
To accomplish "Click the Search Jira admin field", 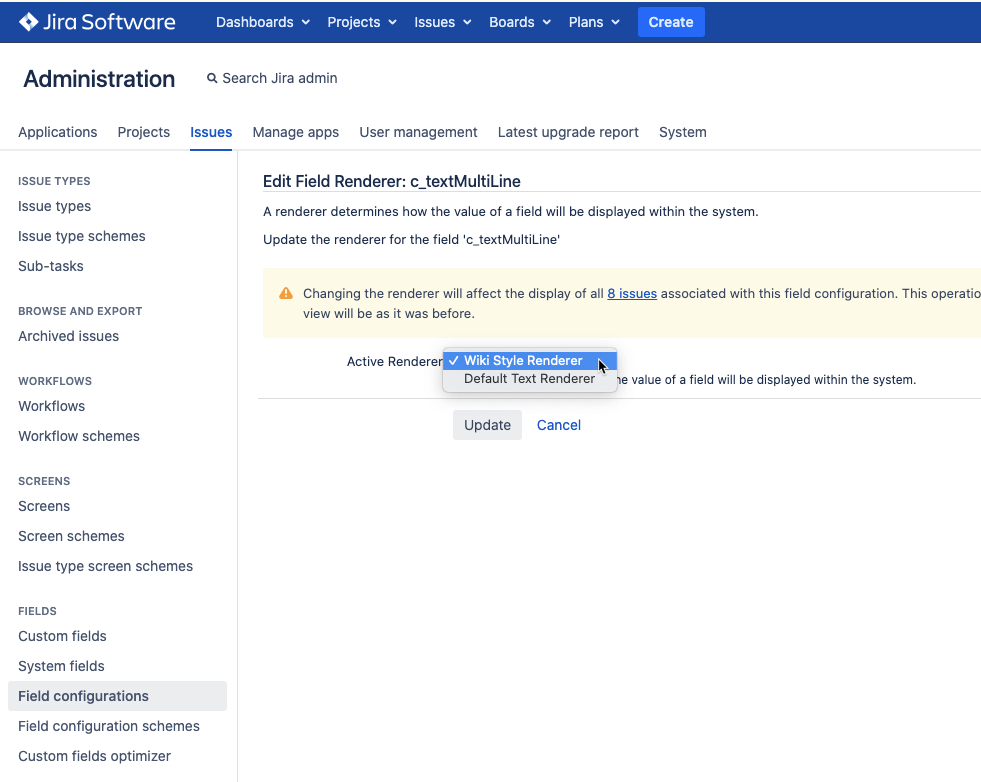I will pyautogui.click(x=280, y=78).
